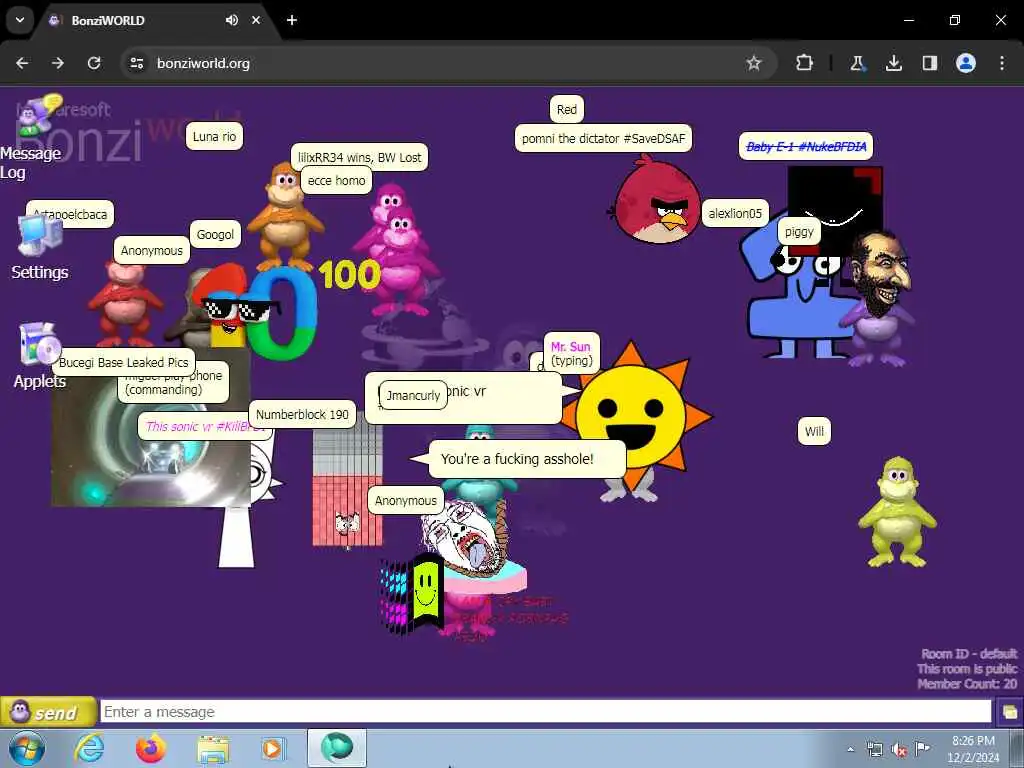Toggle the browser side panel

(x=929, y=63)
